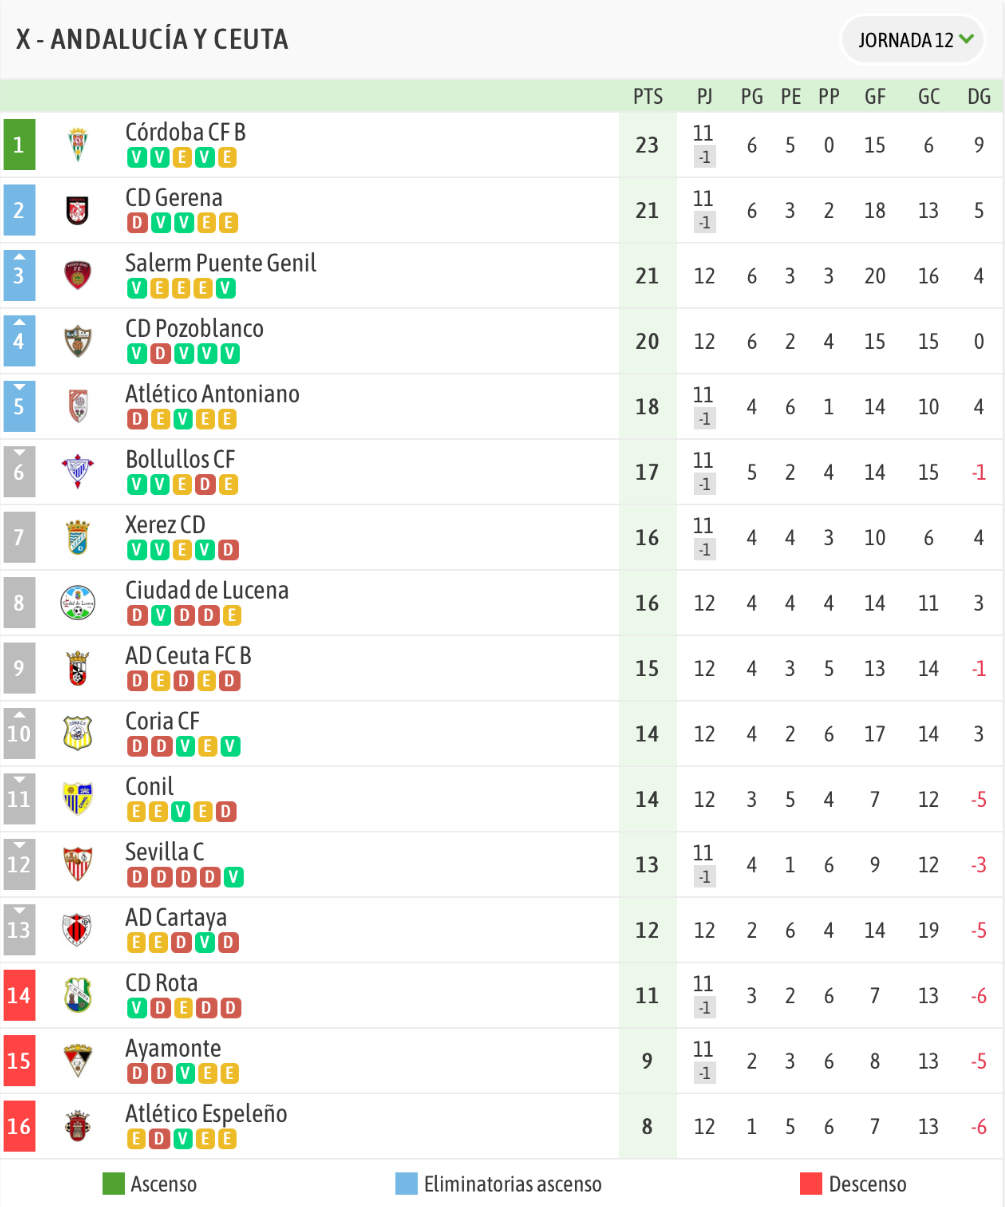Click the position 1 green rank box
1005x1207 pixels.
click(x=19, y=145)
